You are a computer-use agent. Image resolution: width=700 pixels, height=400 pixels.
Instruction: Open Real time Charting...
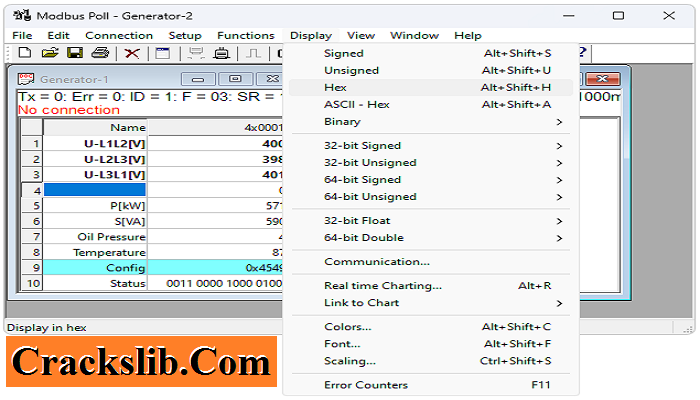431,286
